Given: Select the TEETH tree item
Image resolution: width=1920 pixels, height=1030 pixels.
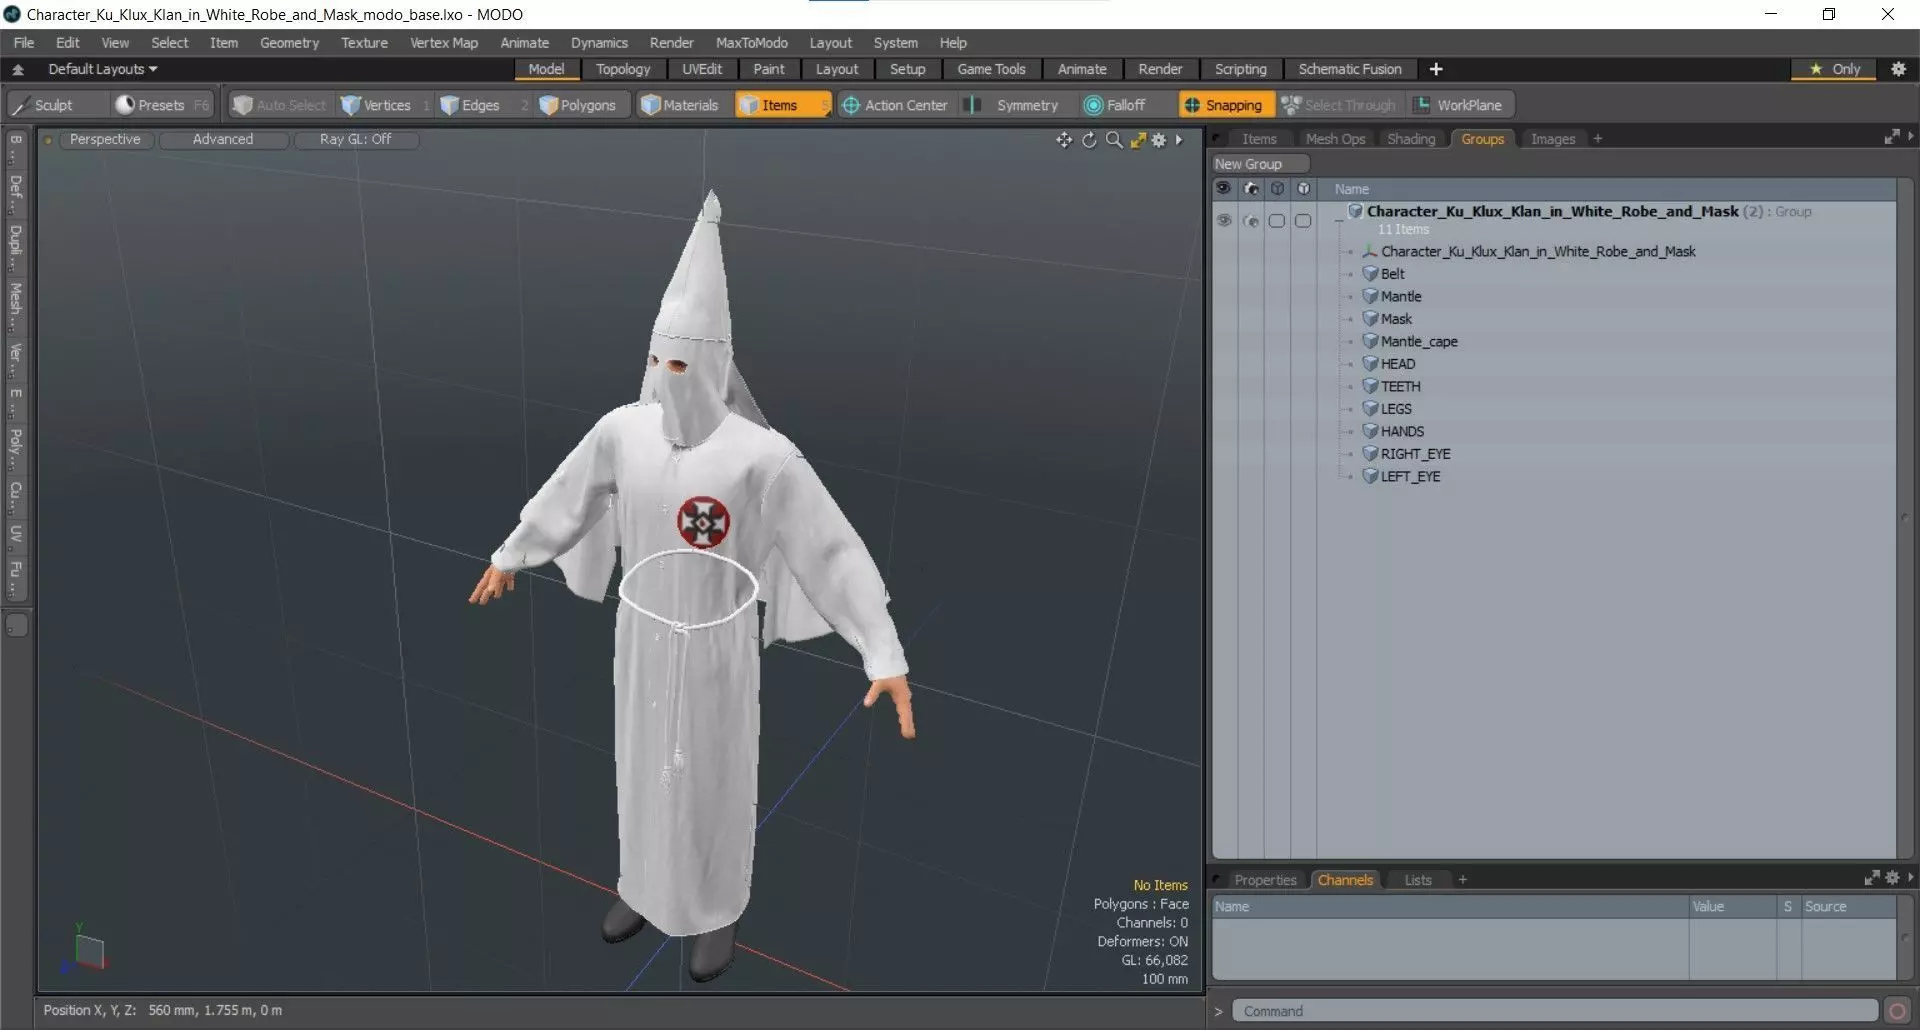Looking at the screenshot, I should point(1400,387).
